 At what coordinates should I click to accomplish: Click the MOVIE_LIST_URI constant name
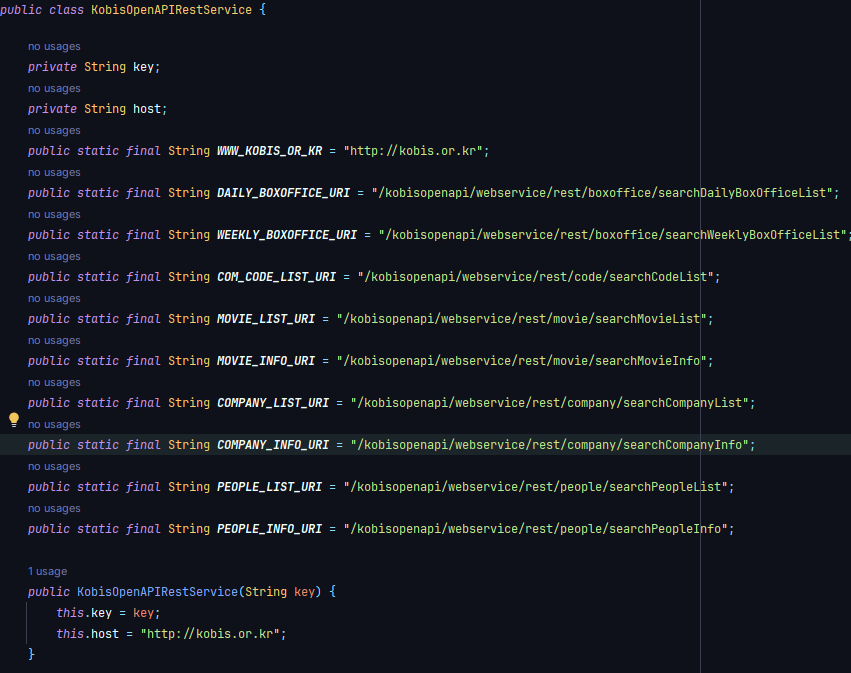coord(266,319)
